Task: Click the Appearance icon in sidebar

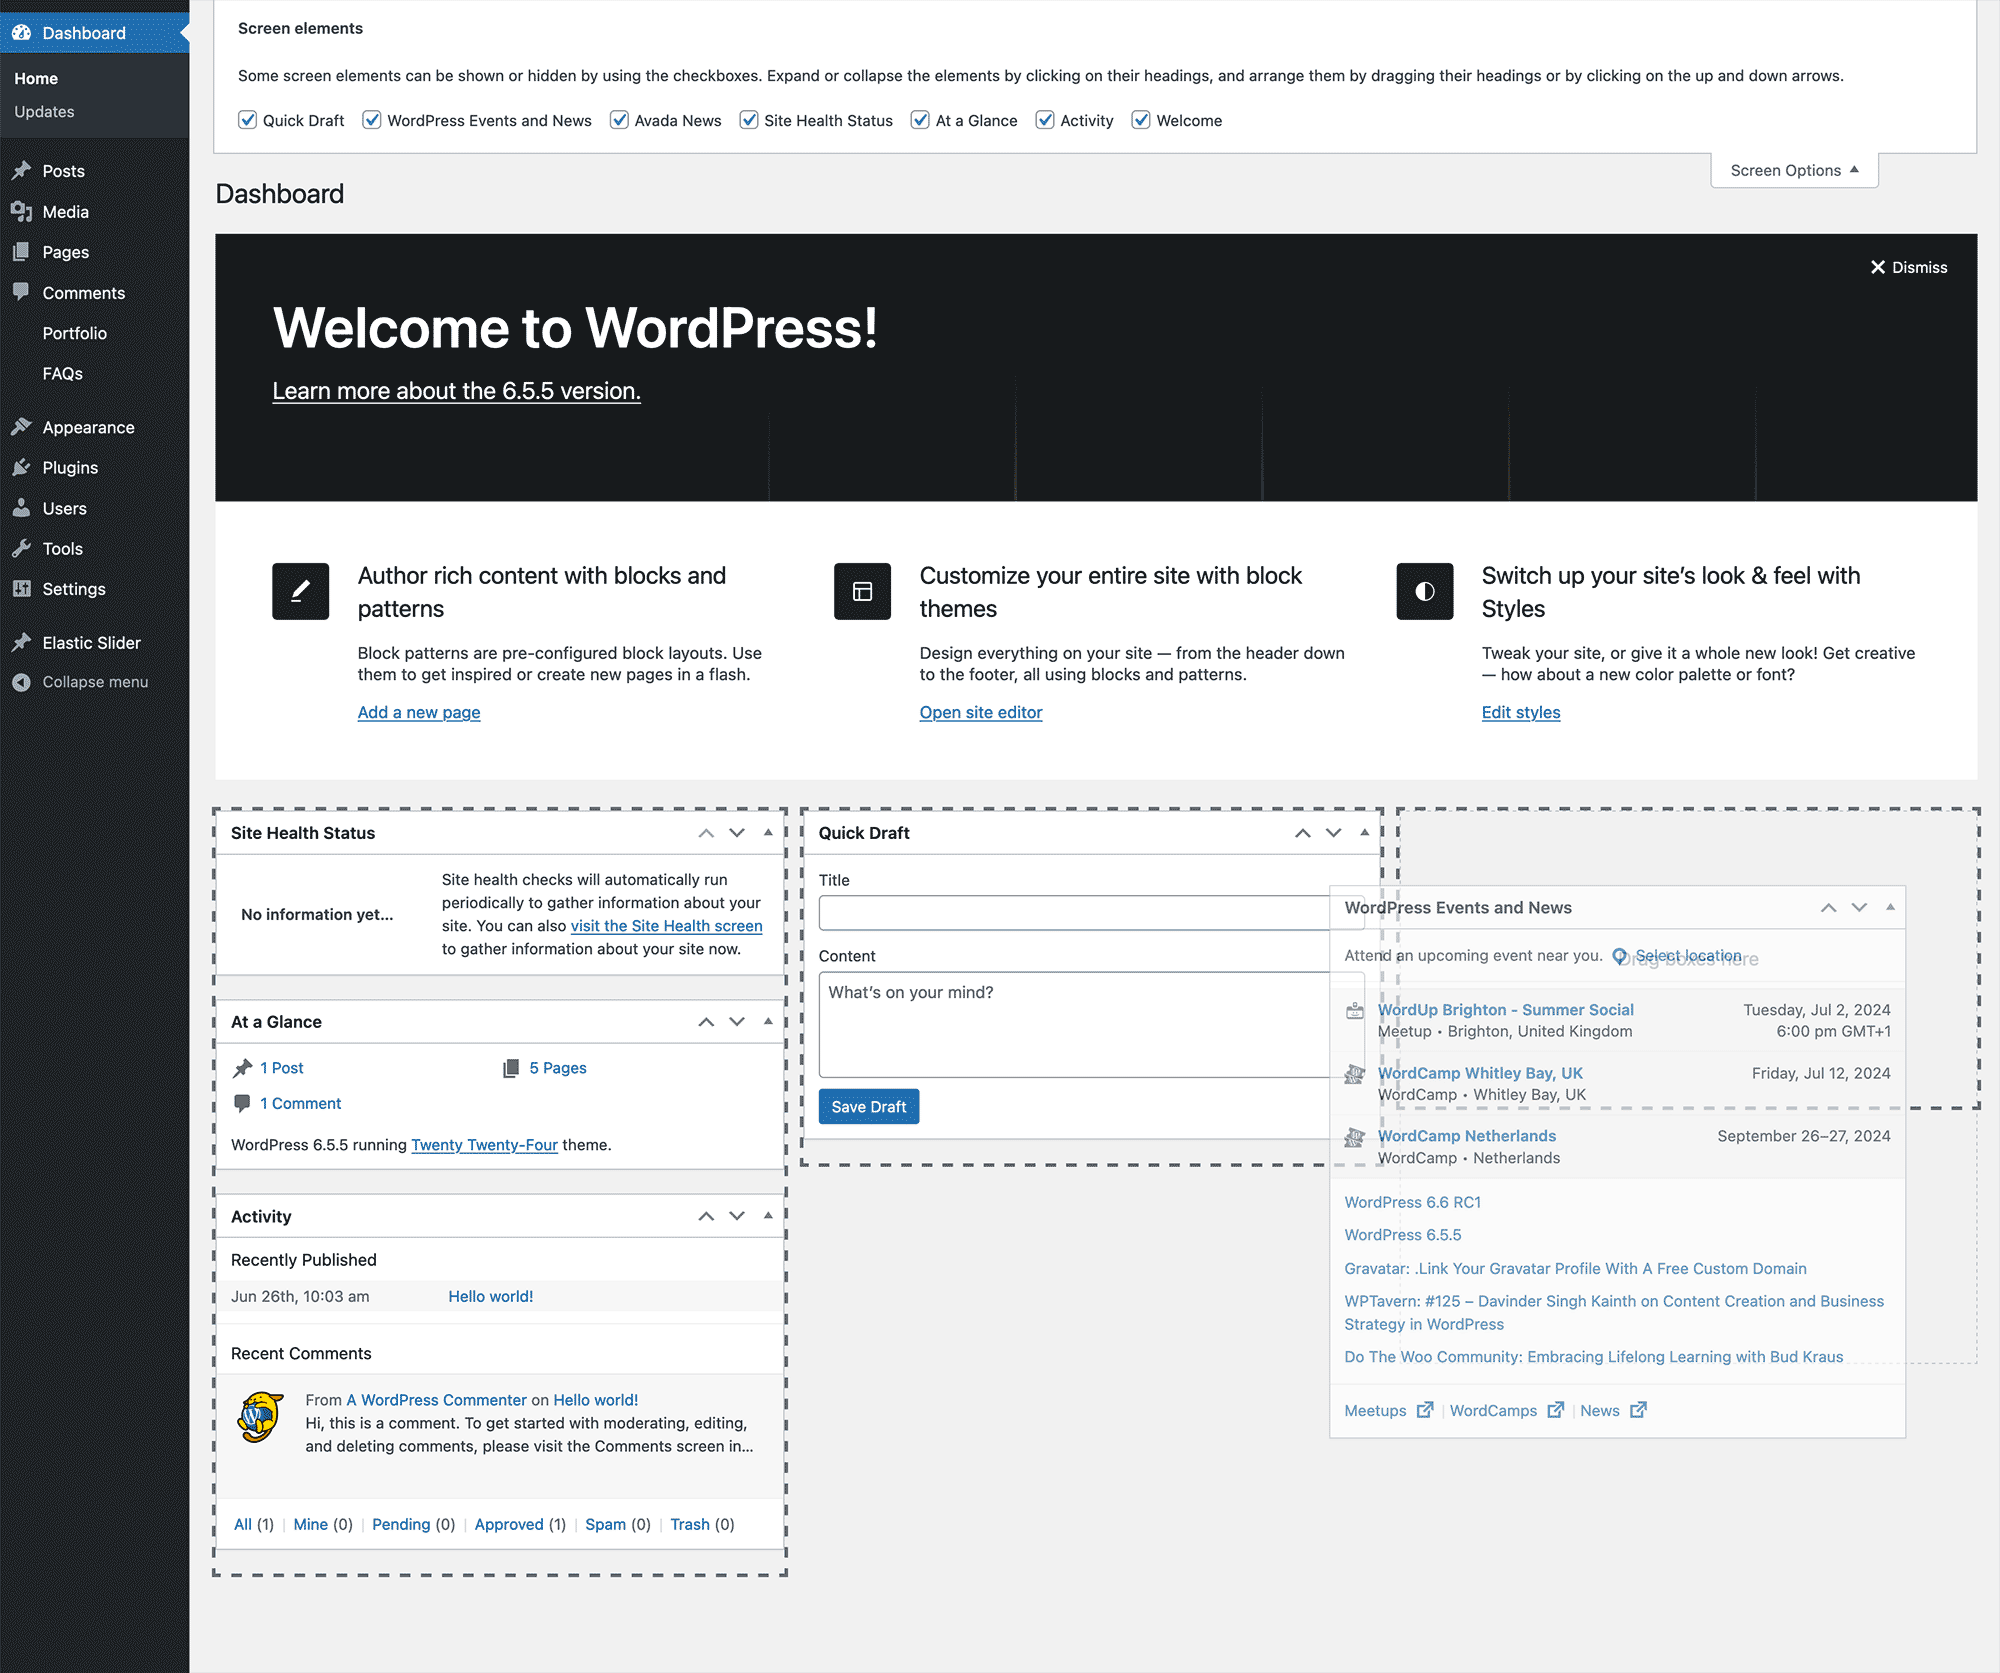Action: pyautogui.click(x=23, y=427)
